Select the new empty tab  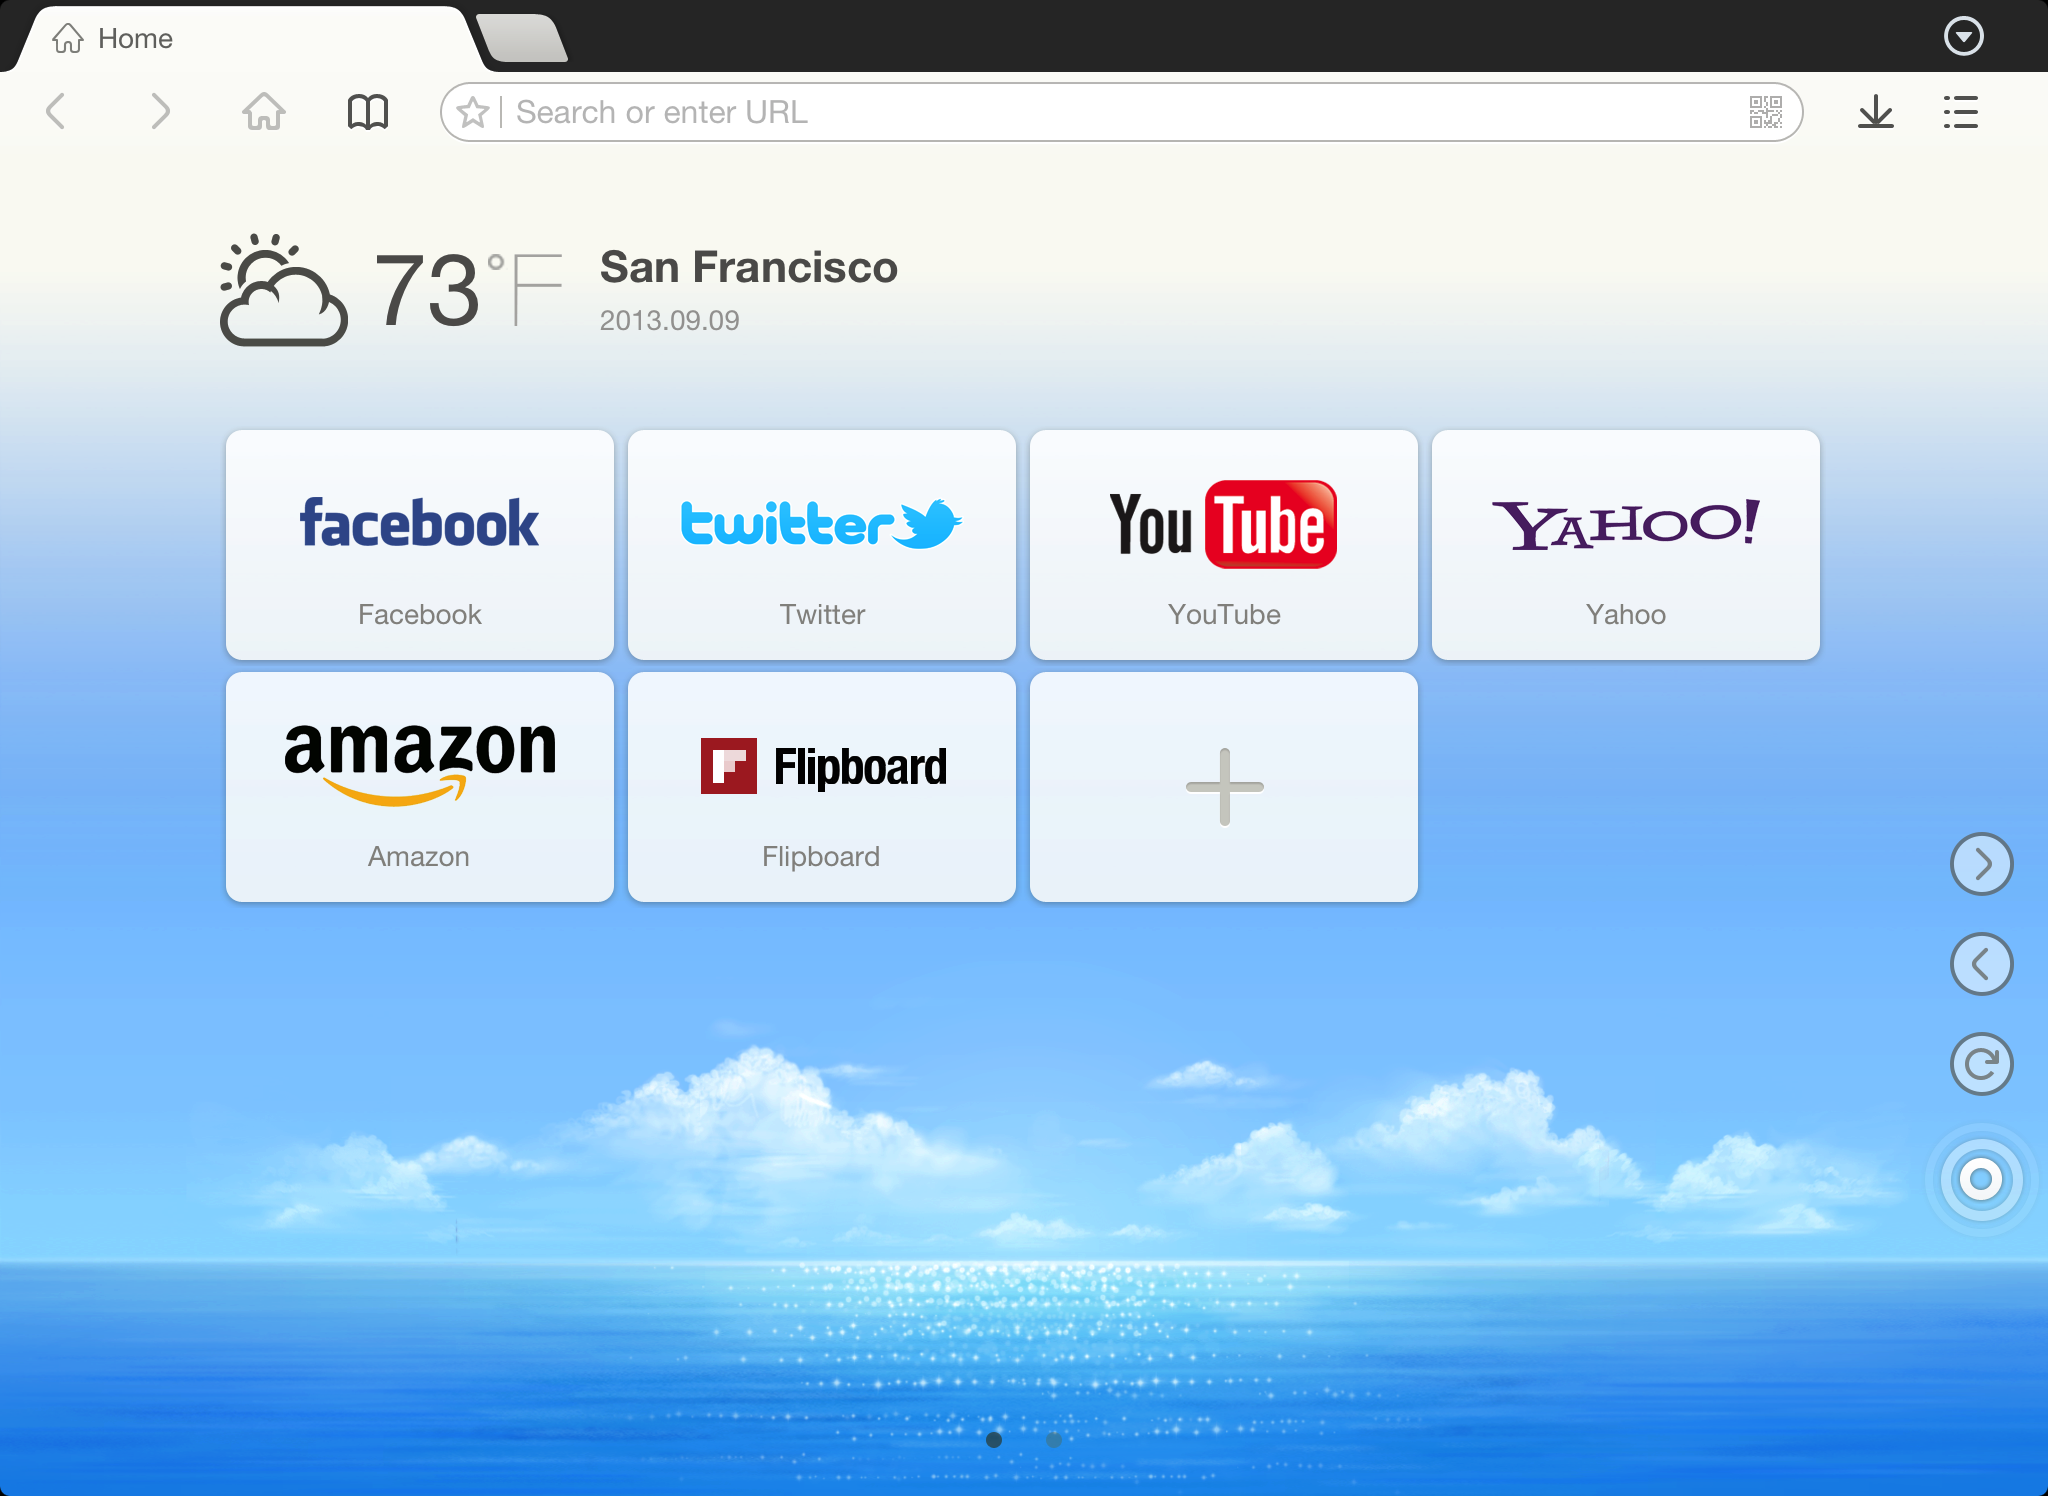pyautogui.click(x=522, y=35)
